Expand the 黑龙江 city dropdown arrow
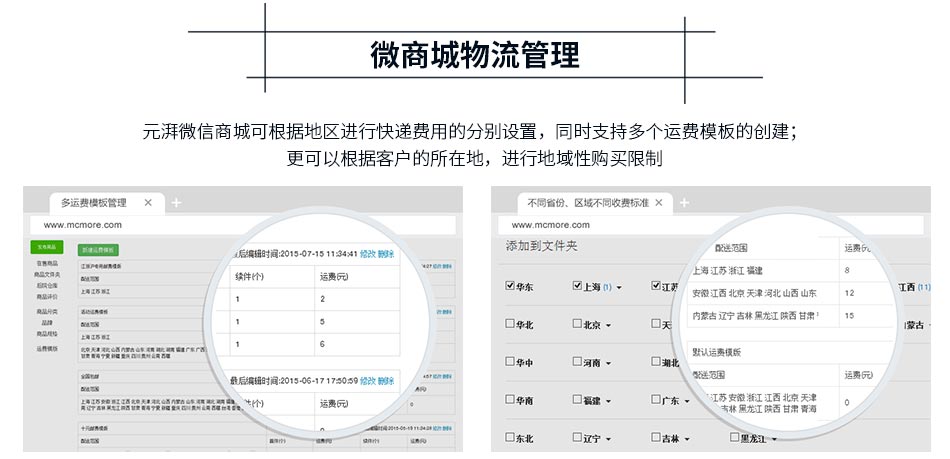The width and height of the screenshot is (950, 459). coord(774,440)
